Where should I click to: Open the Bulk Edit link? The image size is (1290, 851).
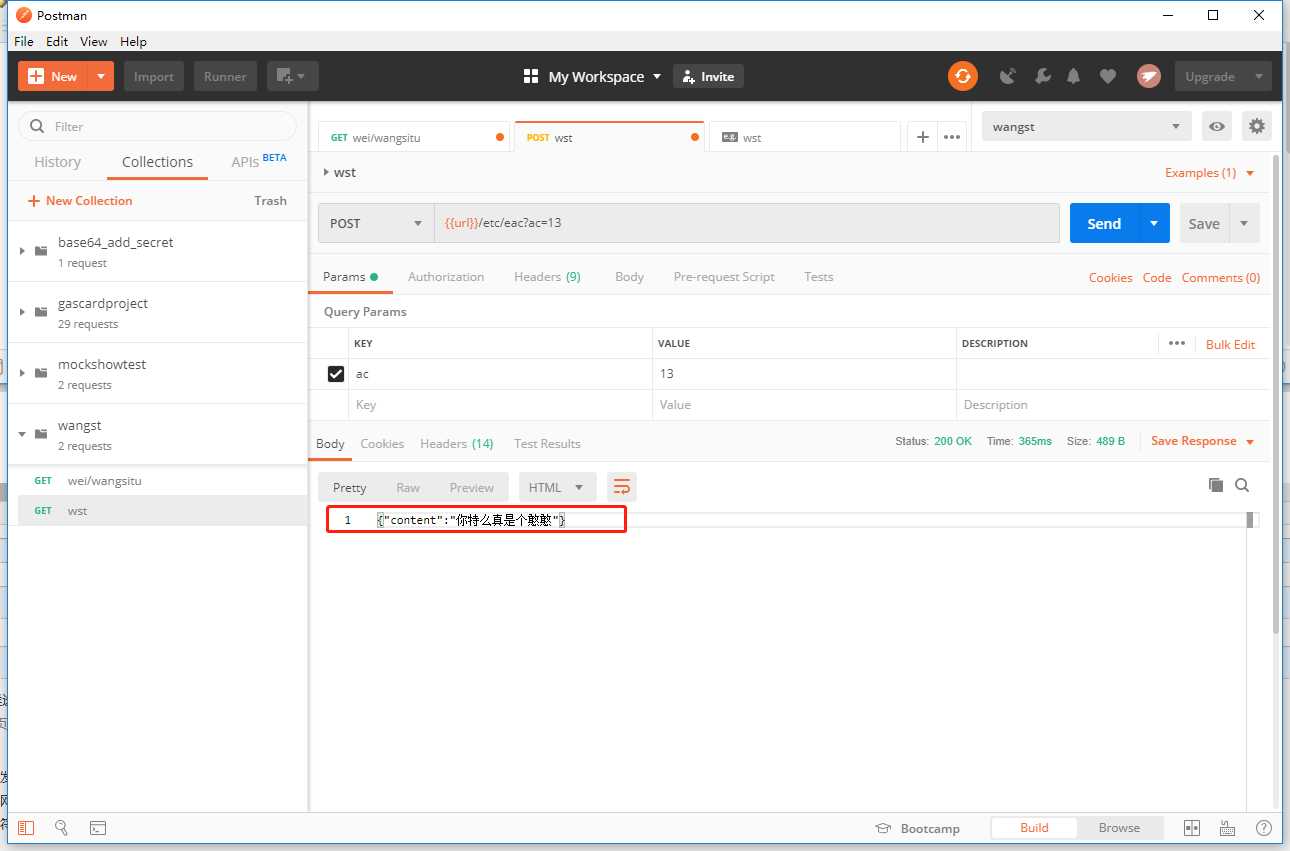pos(1230,344)
